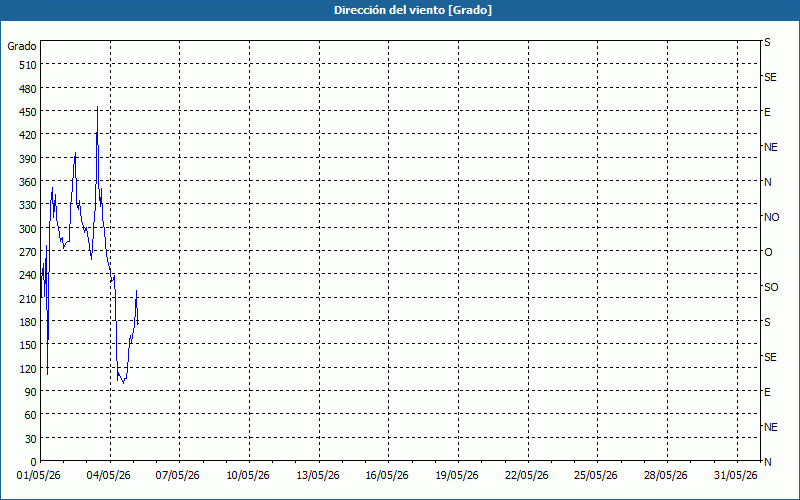Click the date label 04/05/26
Image resolution: width=800 pixels, height=500 pixels.
109,476
